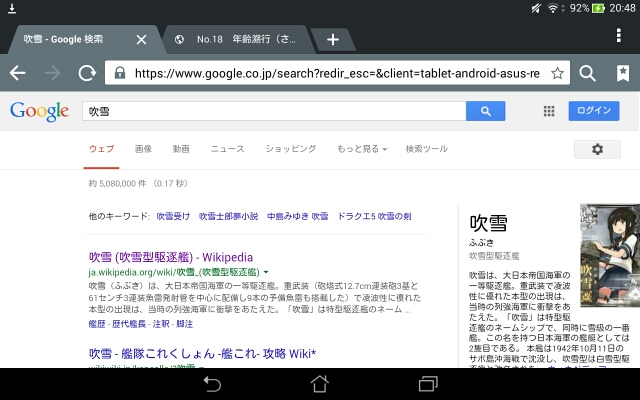Screen dimensions: 640x400
Task: Switch to the ニュース search tab
Action: click(x=227, y=149)
